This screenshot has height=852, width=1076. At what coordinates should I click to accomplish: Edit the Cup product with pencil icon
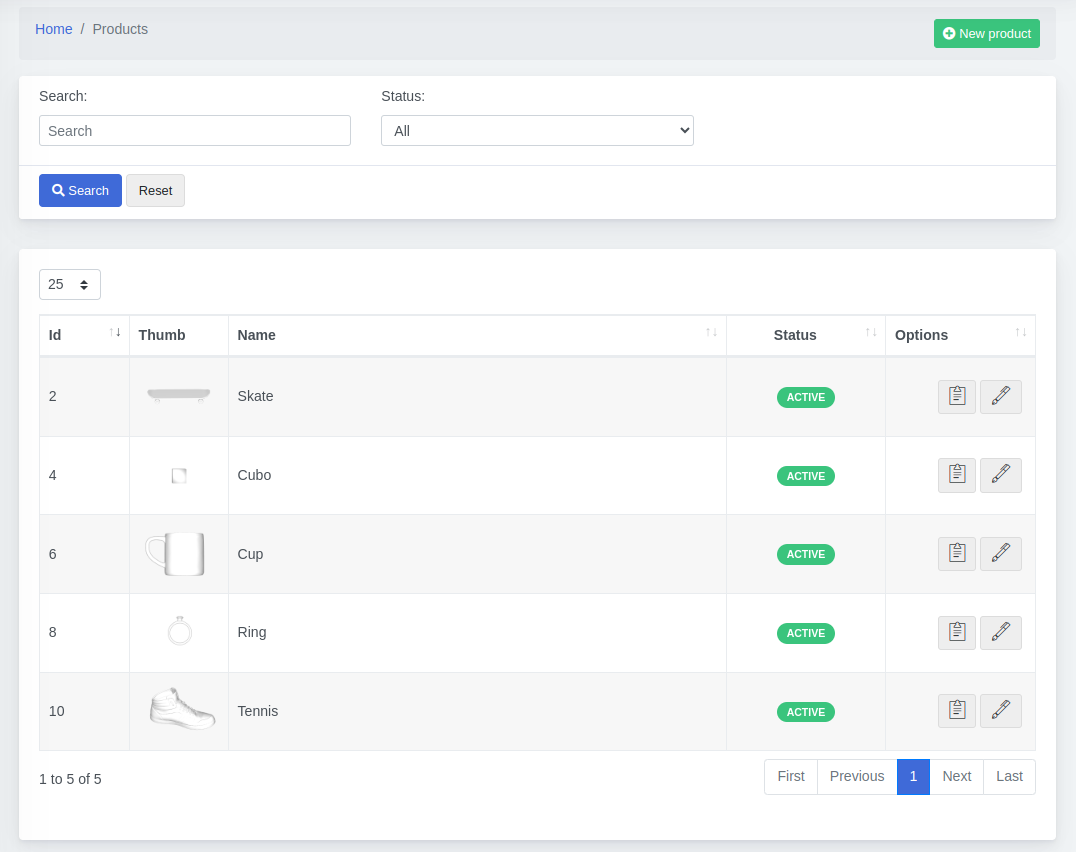click(x=1000, y=554)
